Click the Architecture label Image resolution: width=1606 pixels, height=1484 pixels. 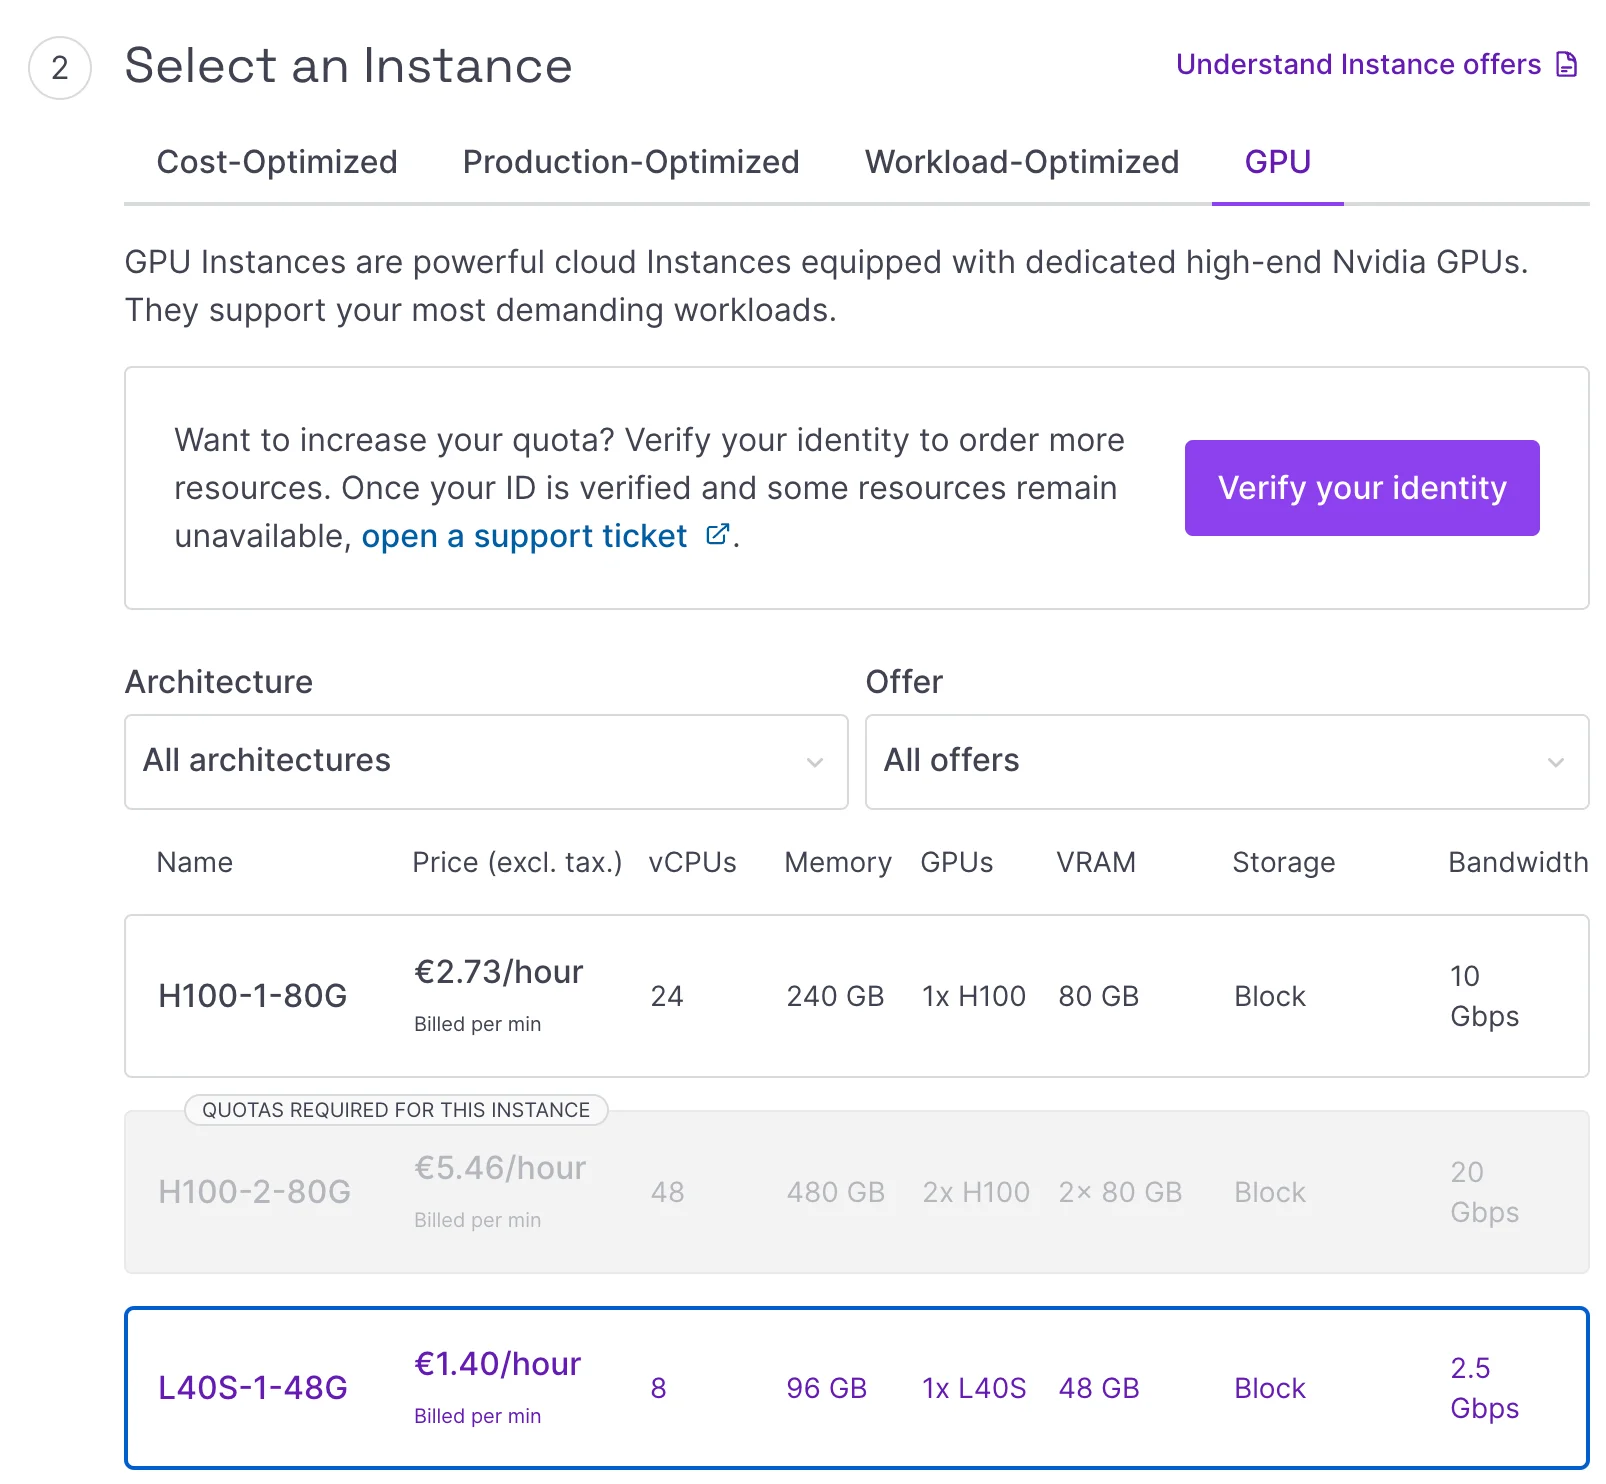click(x=219, y=682)
